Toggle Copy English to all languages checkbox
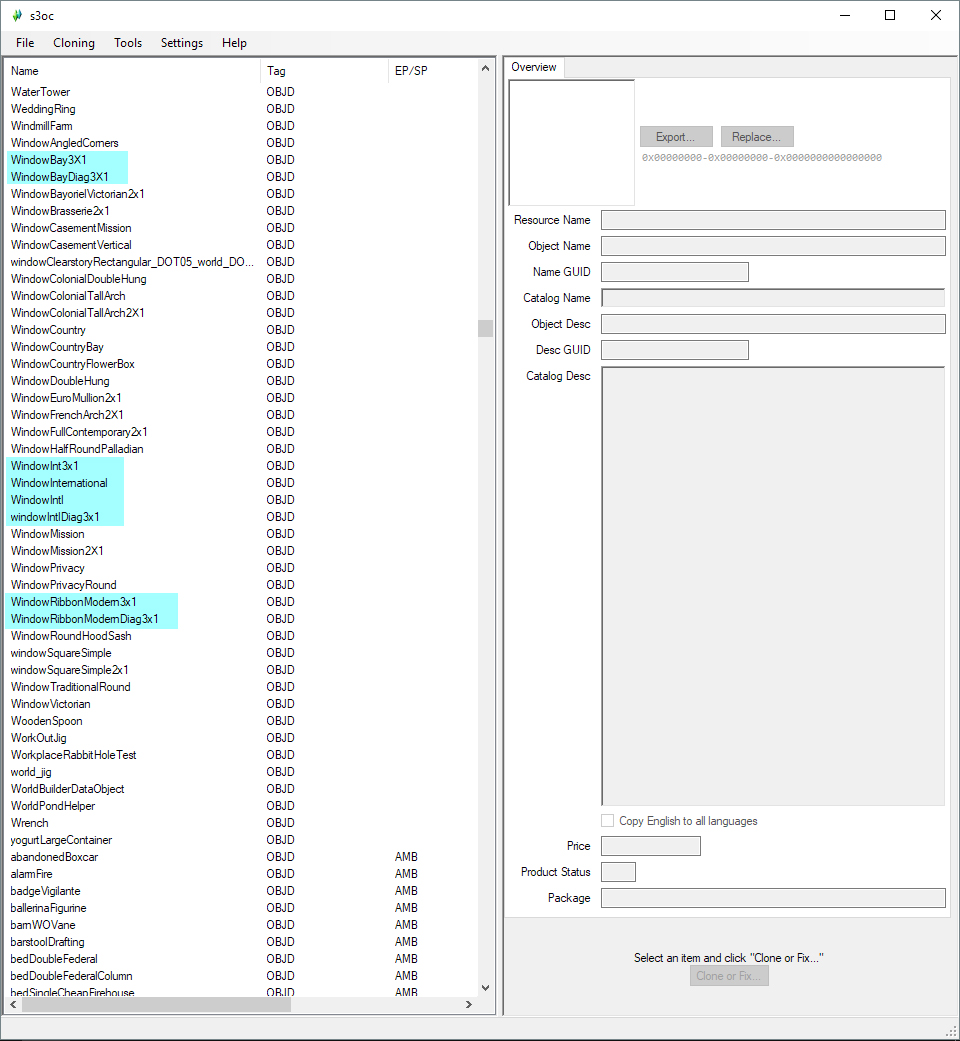The image size is (960, 1041). tap(607, 821)
